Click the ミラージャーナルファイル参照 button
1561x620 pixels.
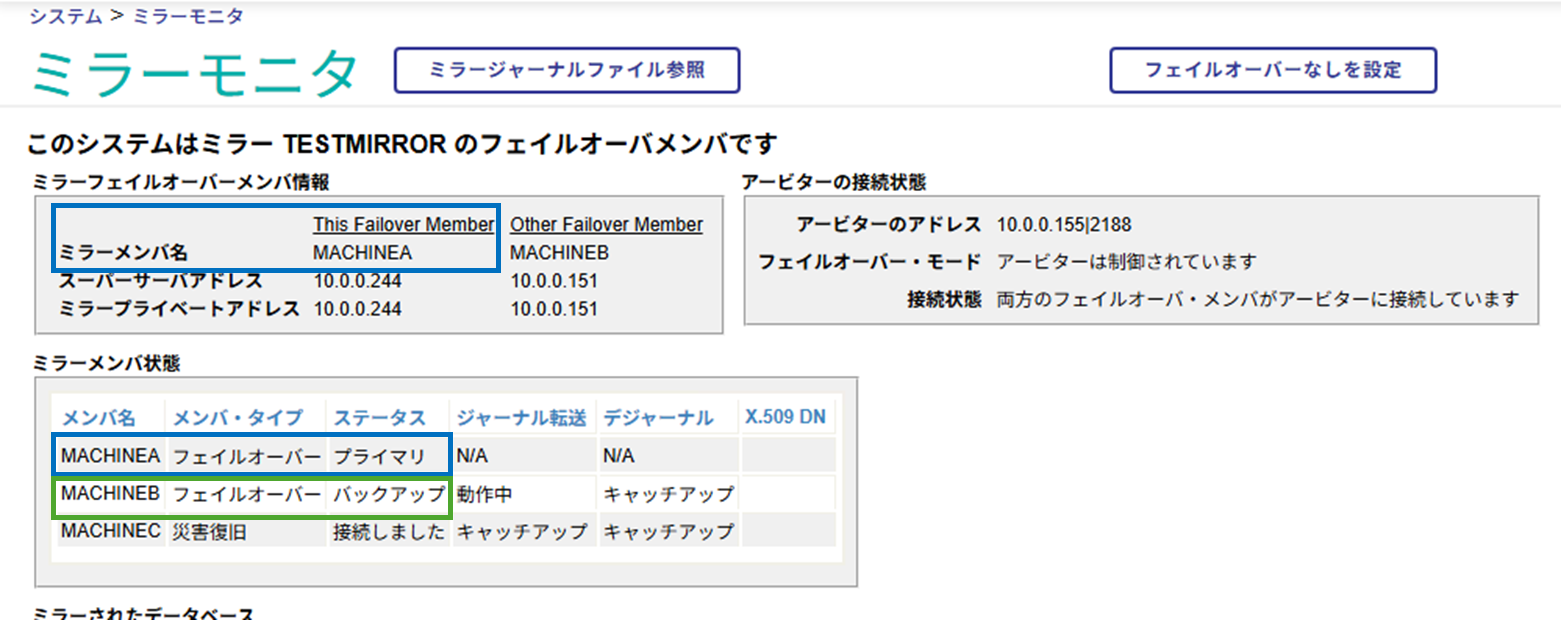tap(567, 70)
